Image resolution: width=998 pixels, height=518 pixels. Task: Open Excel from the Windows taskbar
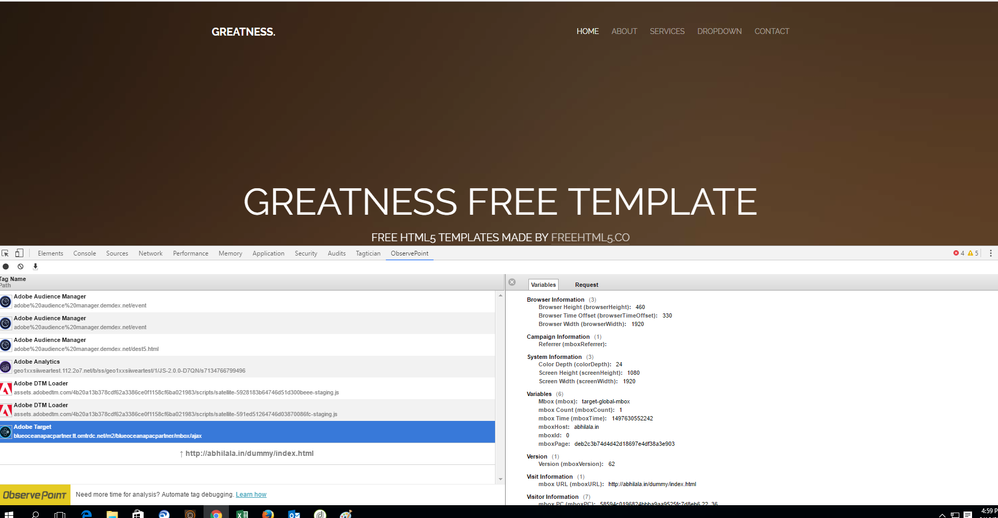[x=242, y=513]
